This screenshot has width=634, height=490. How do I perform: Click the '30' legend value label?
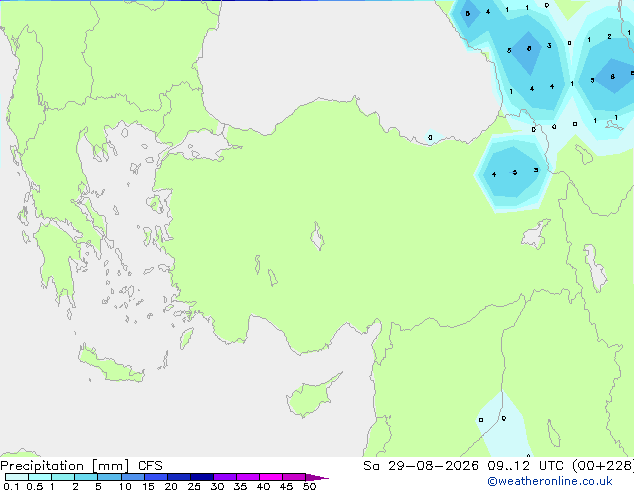tap(217, 486)
